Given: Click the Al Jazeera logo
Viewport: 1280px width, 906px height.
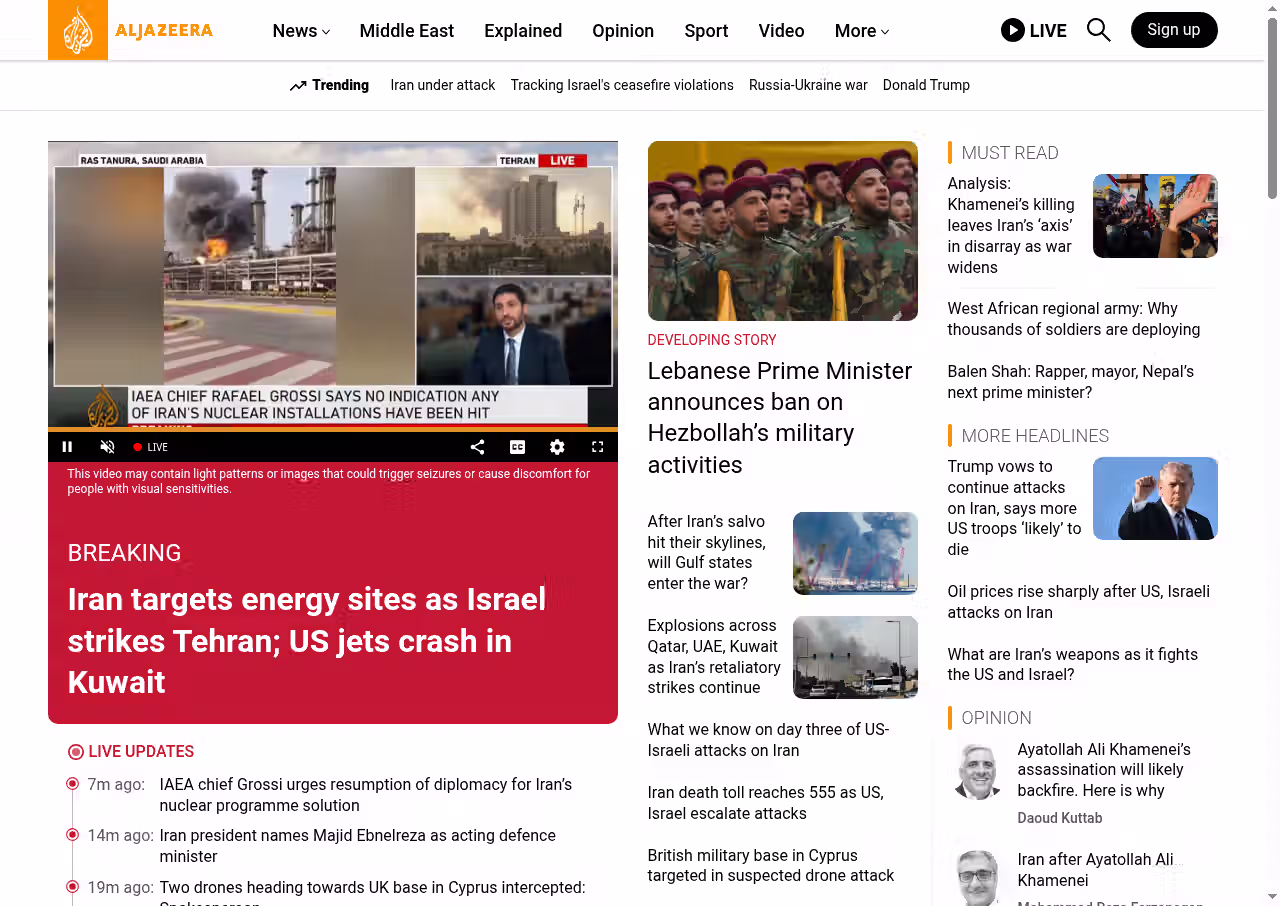Looking at the screenshot, I should 131,30.
